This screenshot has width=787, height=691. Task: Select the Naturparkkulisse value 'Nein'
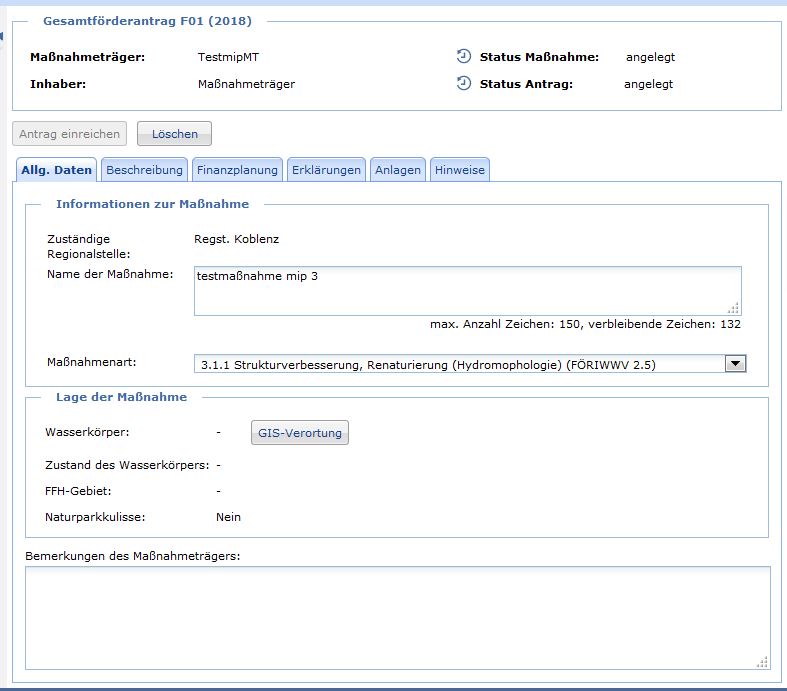click(228, 517)
